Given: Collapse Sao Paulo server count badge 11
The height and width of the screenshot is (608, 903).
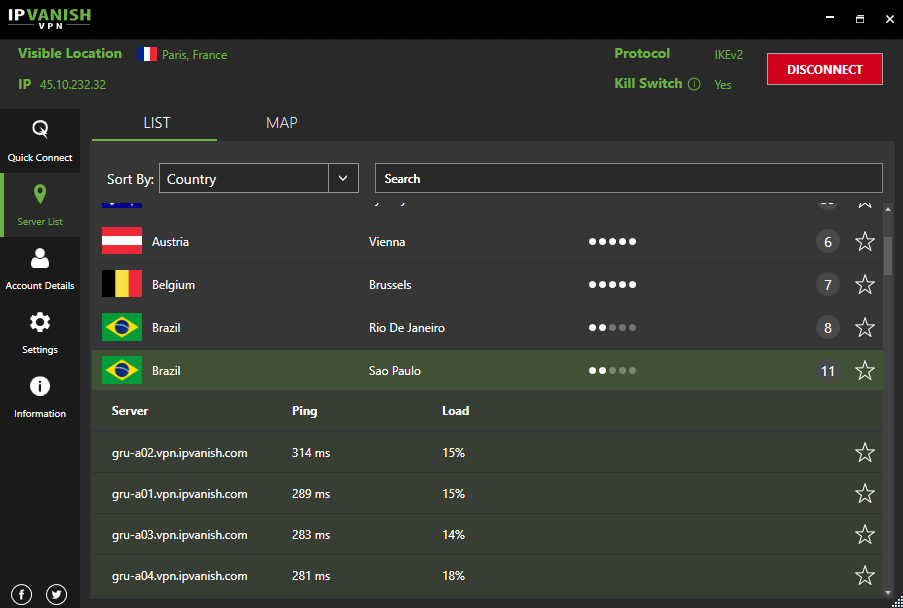Looking at the screenshot, I should pos(828,371).
